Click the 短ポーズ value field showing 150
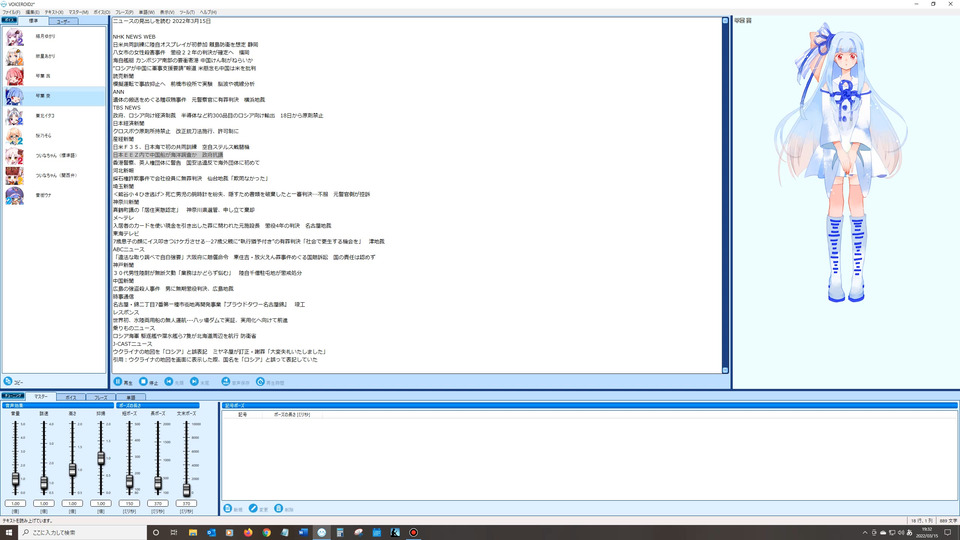The height and width of the screenshot is (540, 960). [129, 503]
